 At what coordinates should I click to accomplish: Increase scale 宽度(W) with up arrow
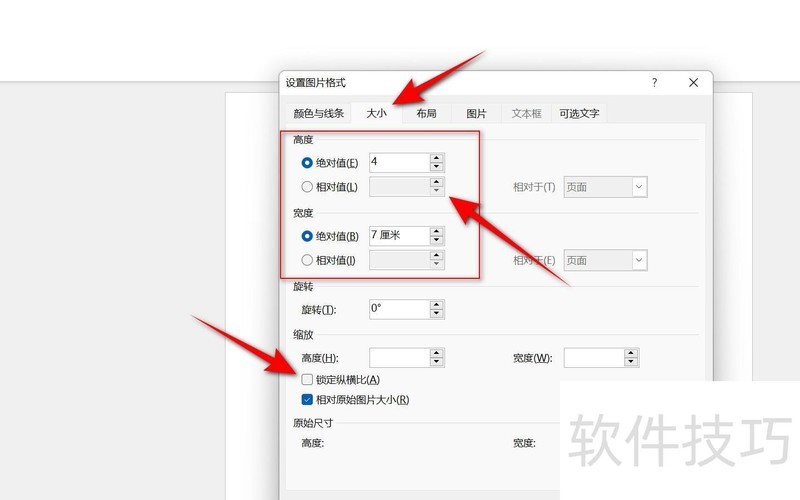(630, 352)
